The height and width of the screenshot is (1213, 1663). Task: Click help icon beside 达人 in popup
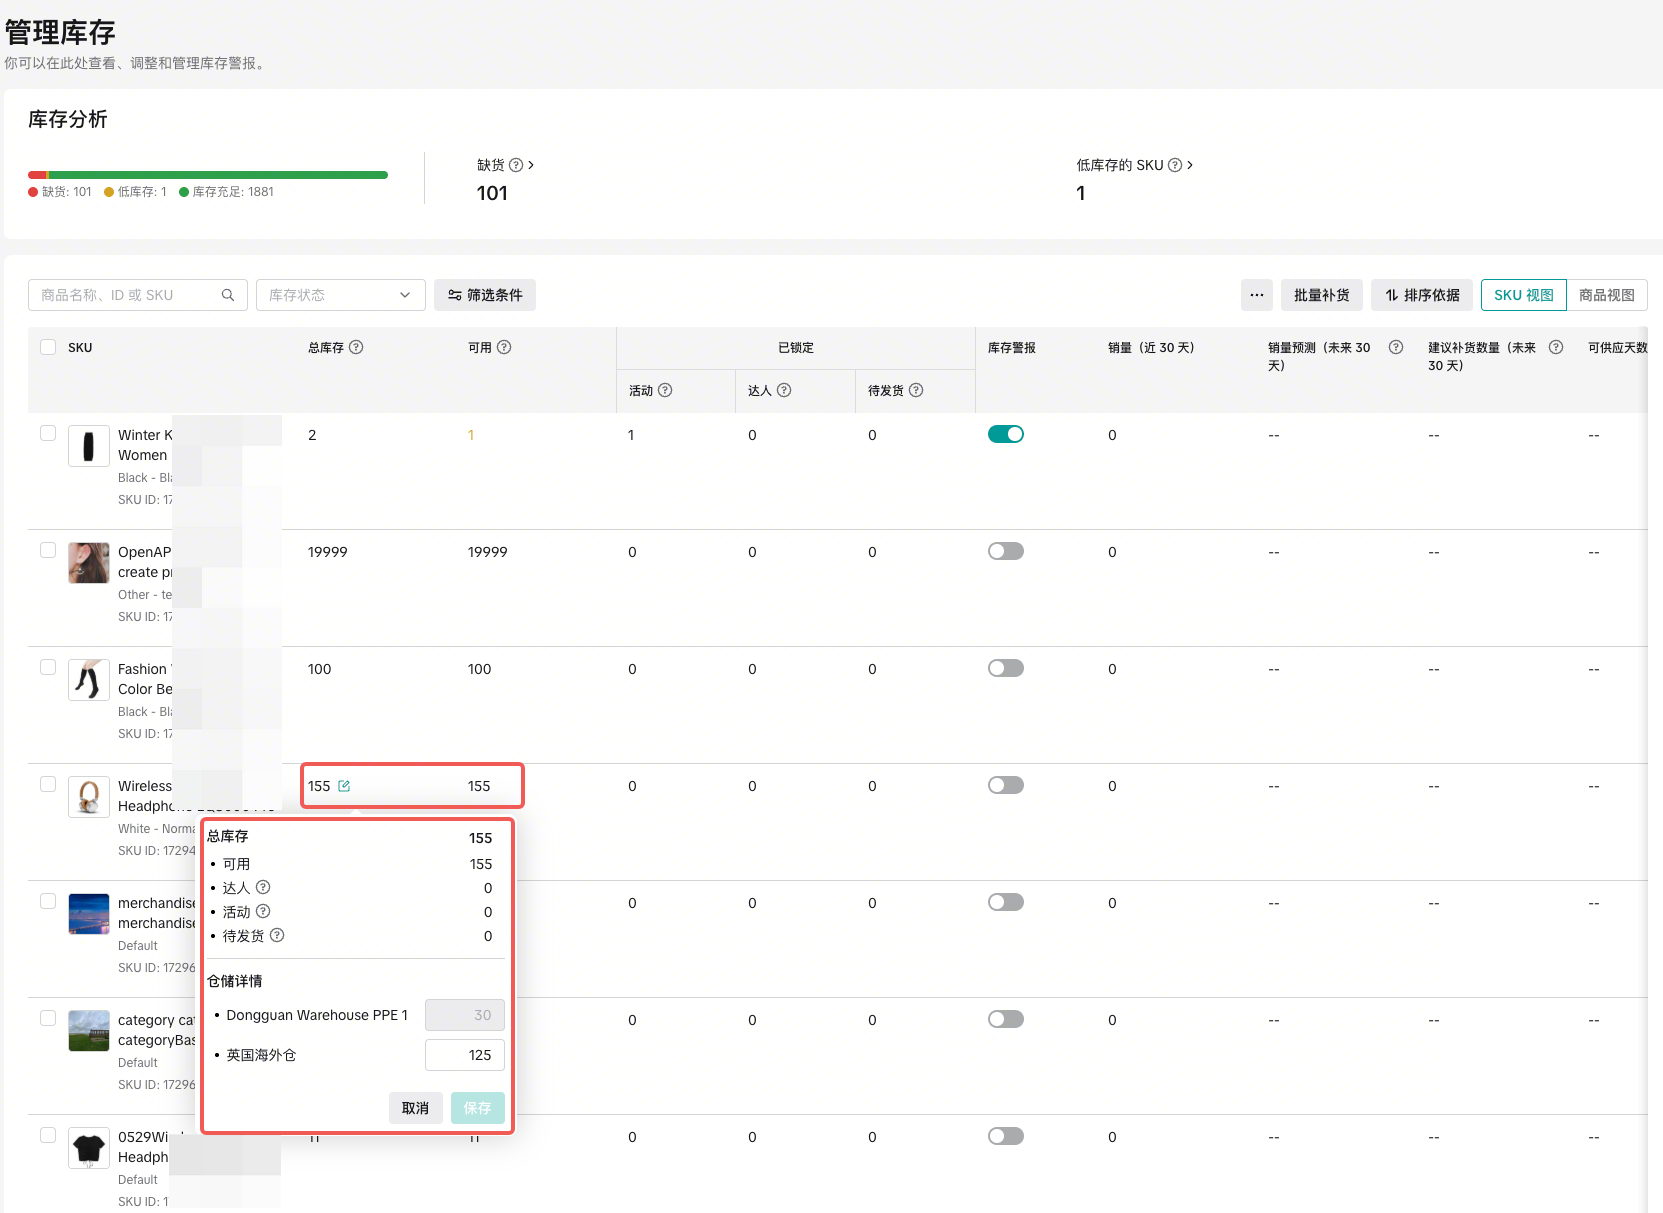263,887
